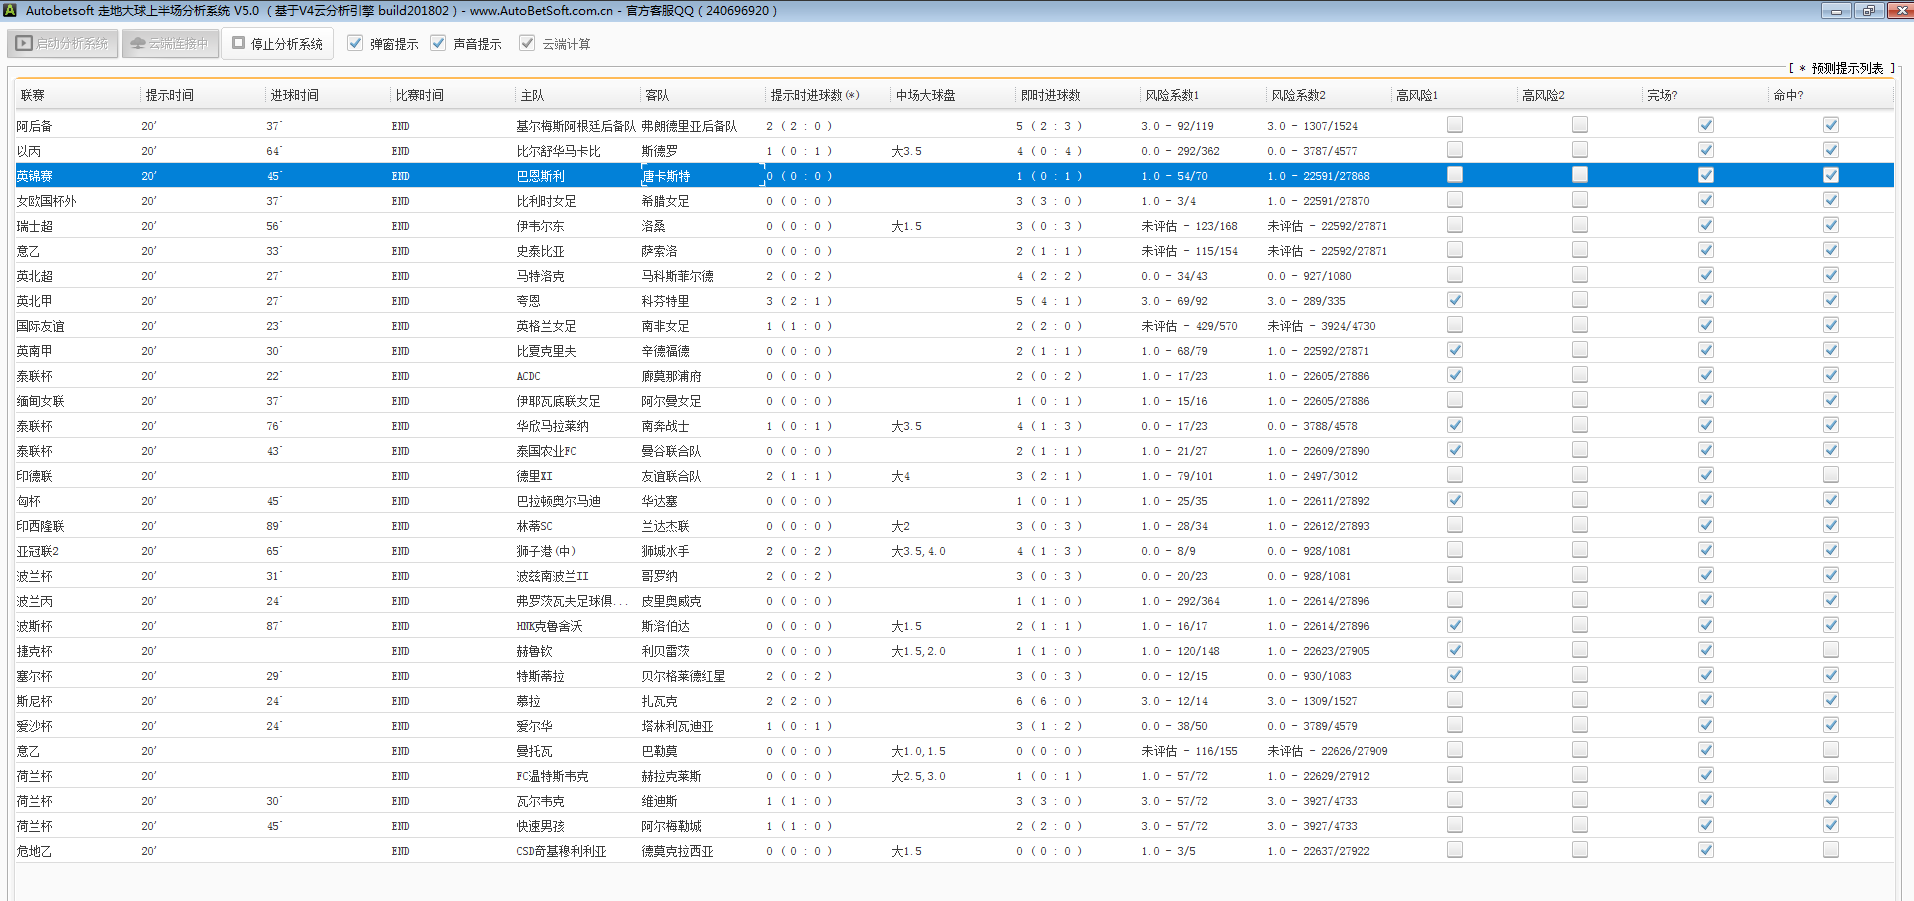Click the 停止分析系统 stop button
1914x901 pixels.
click(x=278, y=44)
